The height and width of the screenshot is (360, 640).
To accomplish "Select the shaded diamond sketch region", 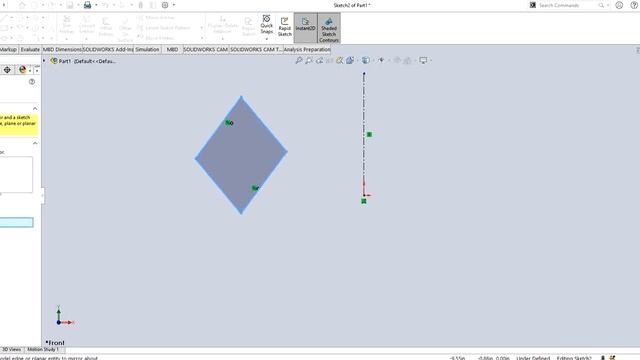I will point(241,155).
